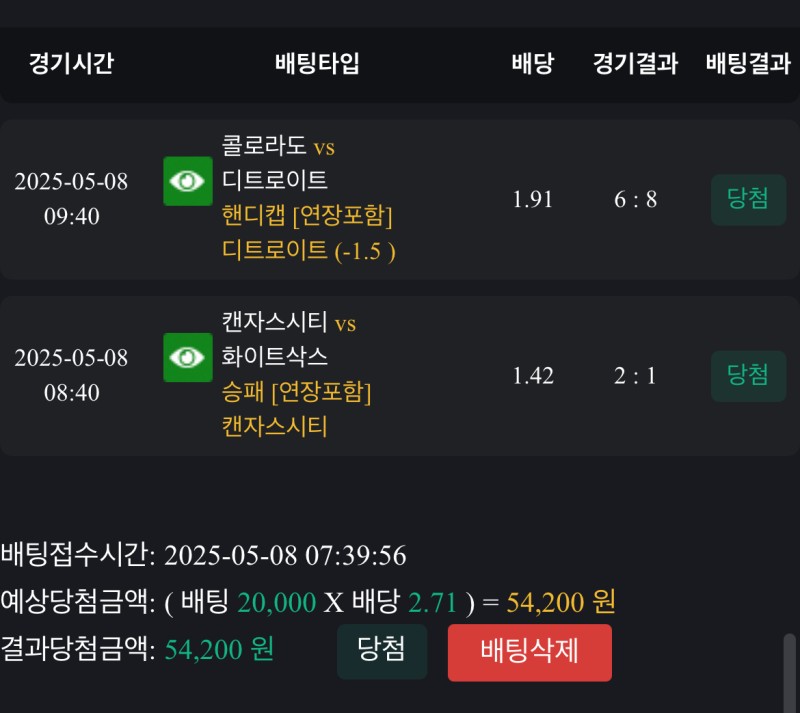
Task: Click the 핸디캡 [연장포함] bet type text
Action: point(307,216)
